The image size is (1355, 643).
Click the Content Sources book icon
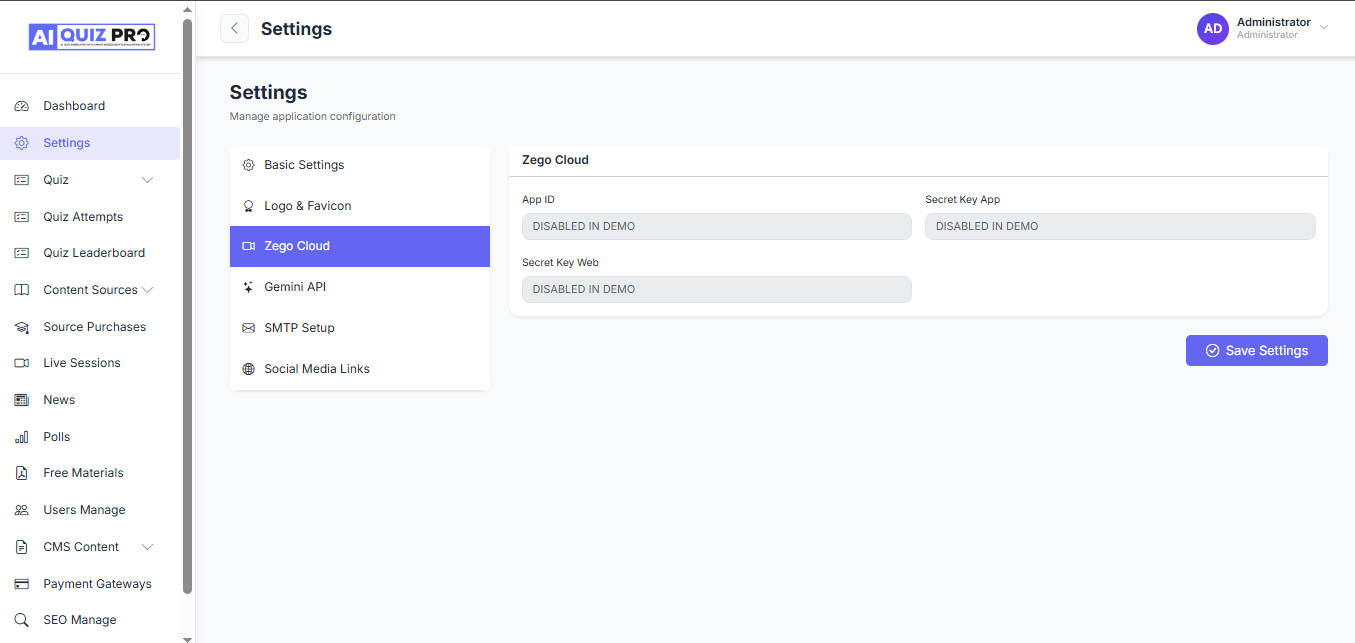point(22,290)
